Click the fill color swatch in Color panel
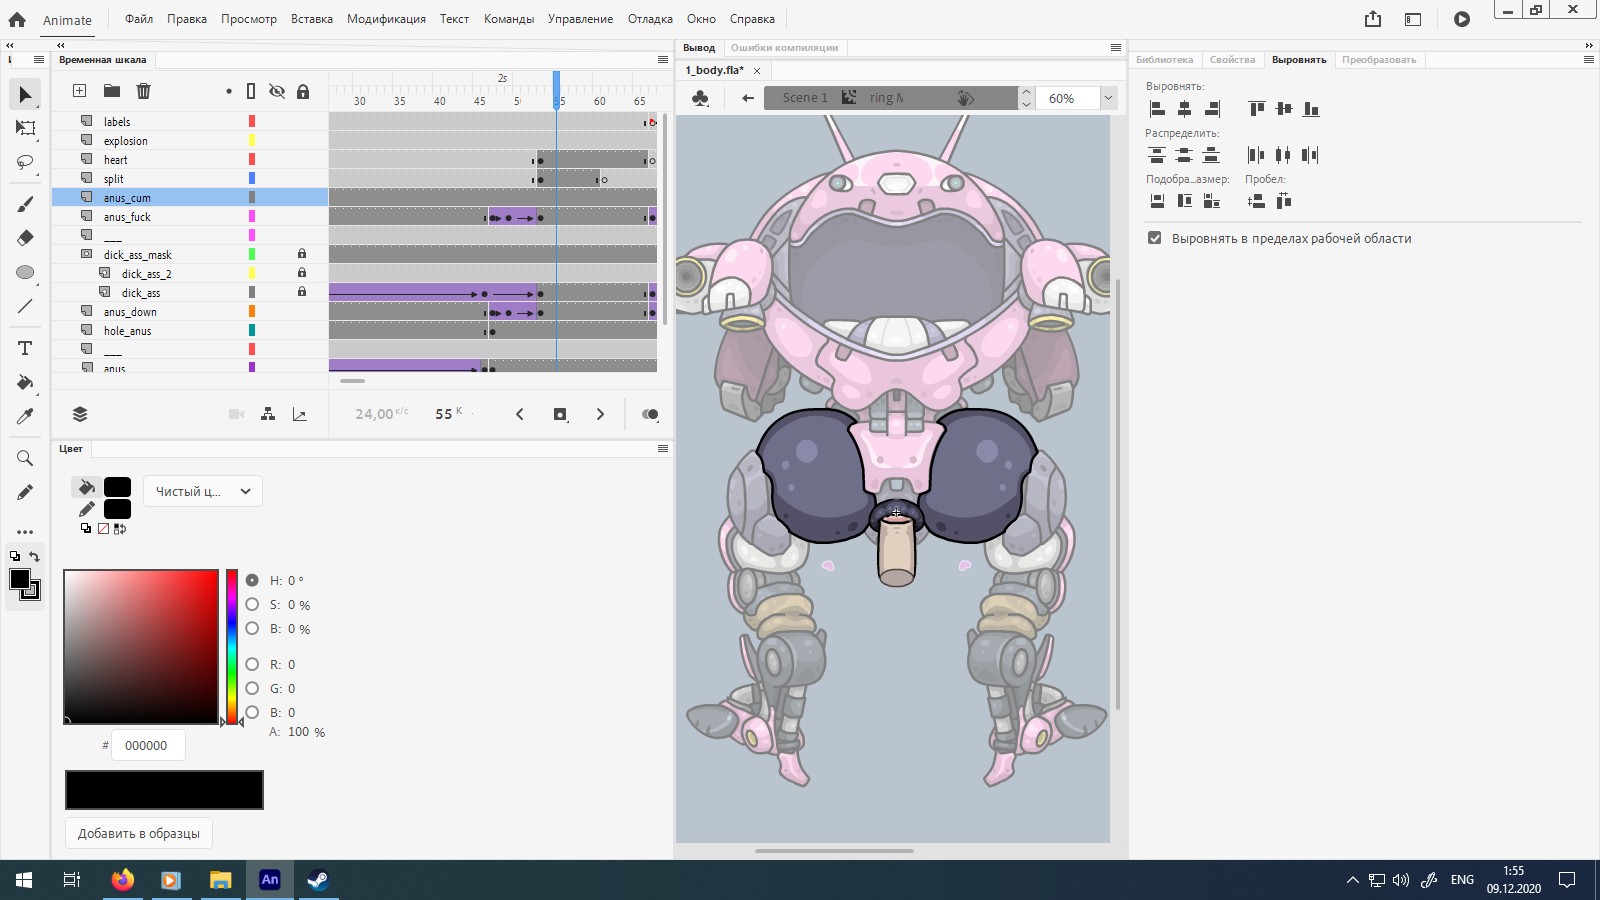1600x900 pixels. pyautogui.click(x=117, y=487)
